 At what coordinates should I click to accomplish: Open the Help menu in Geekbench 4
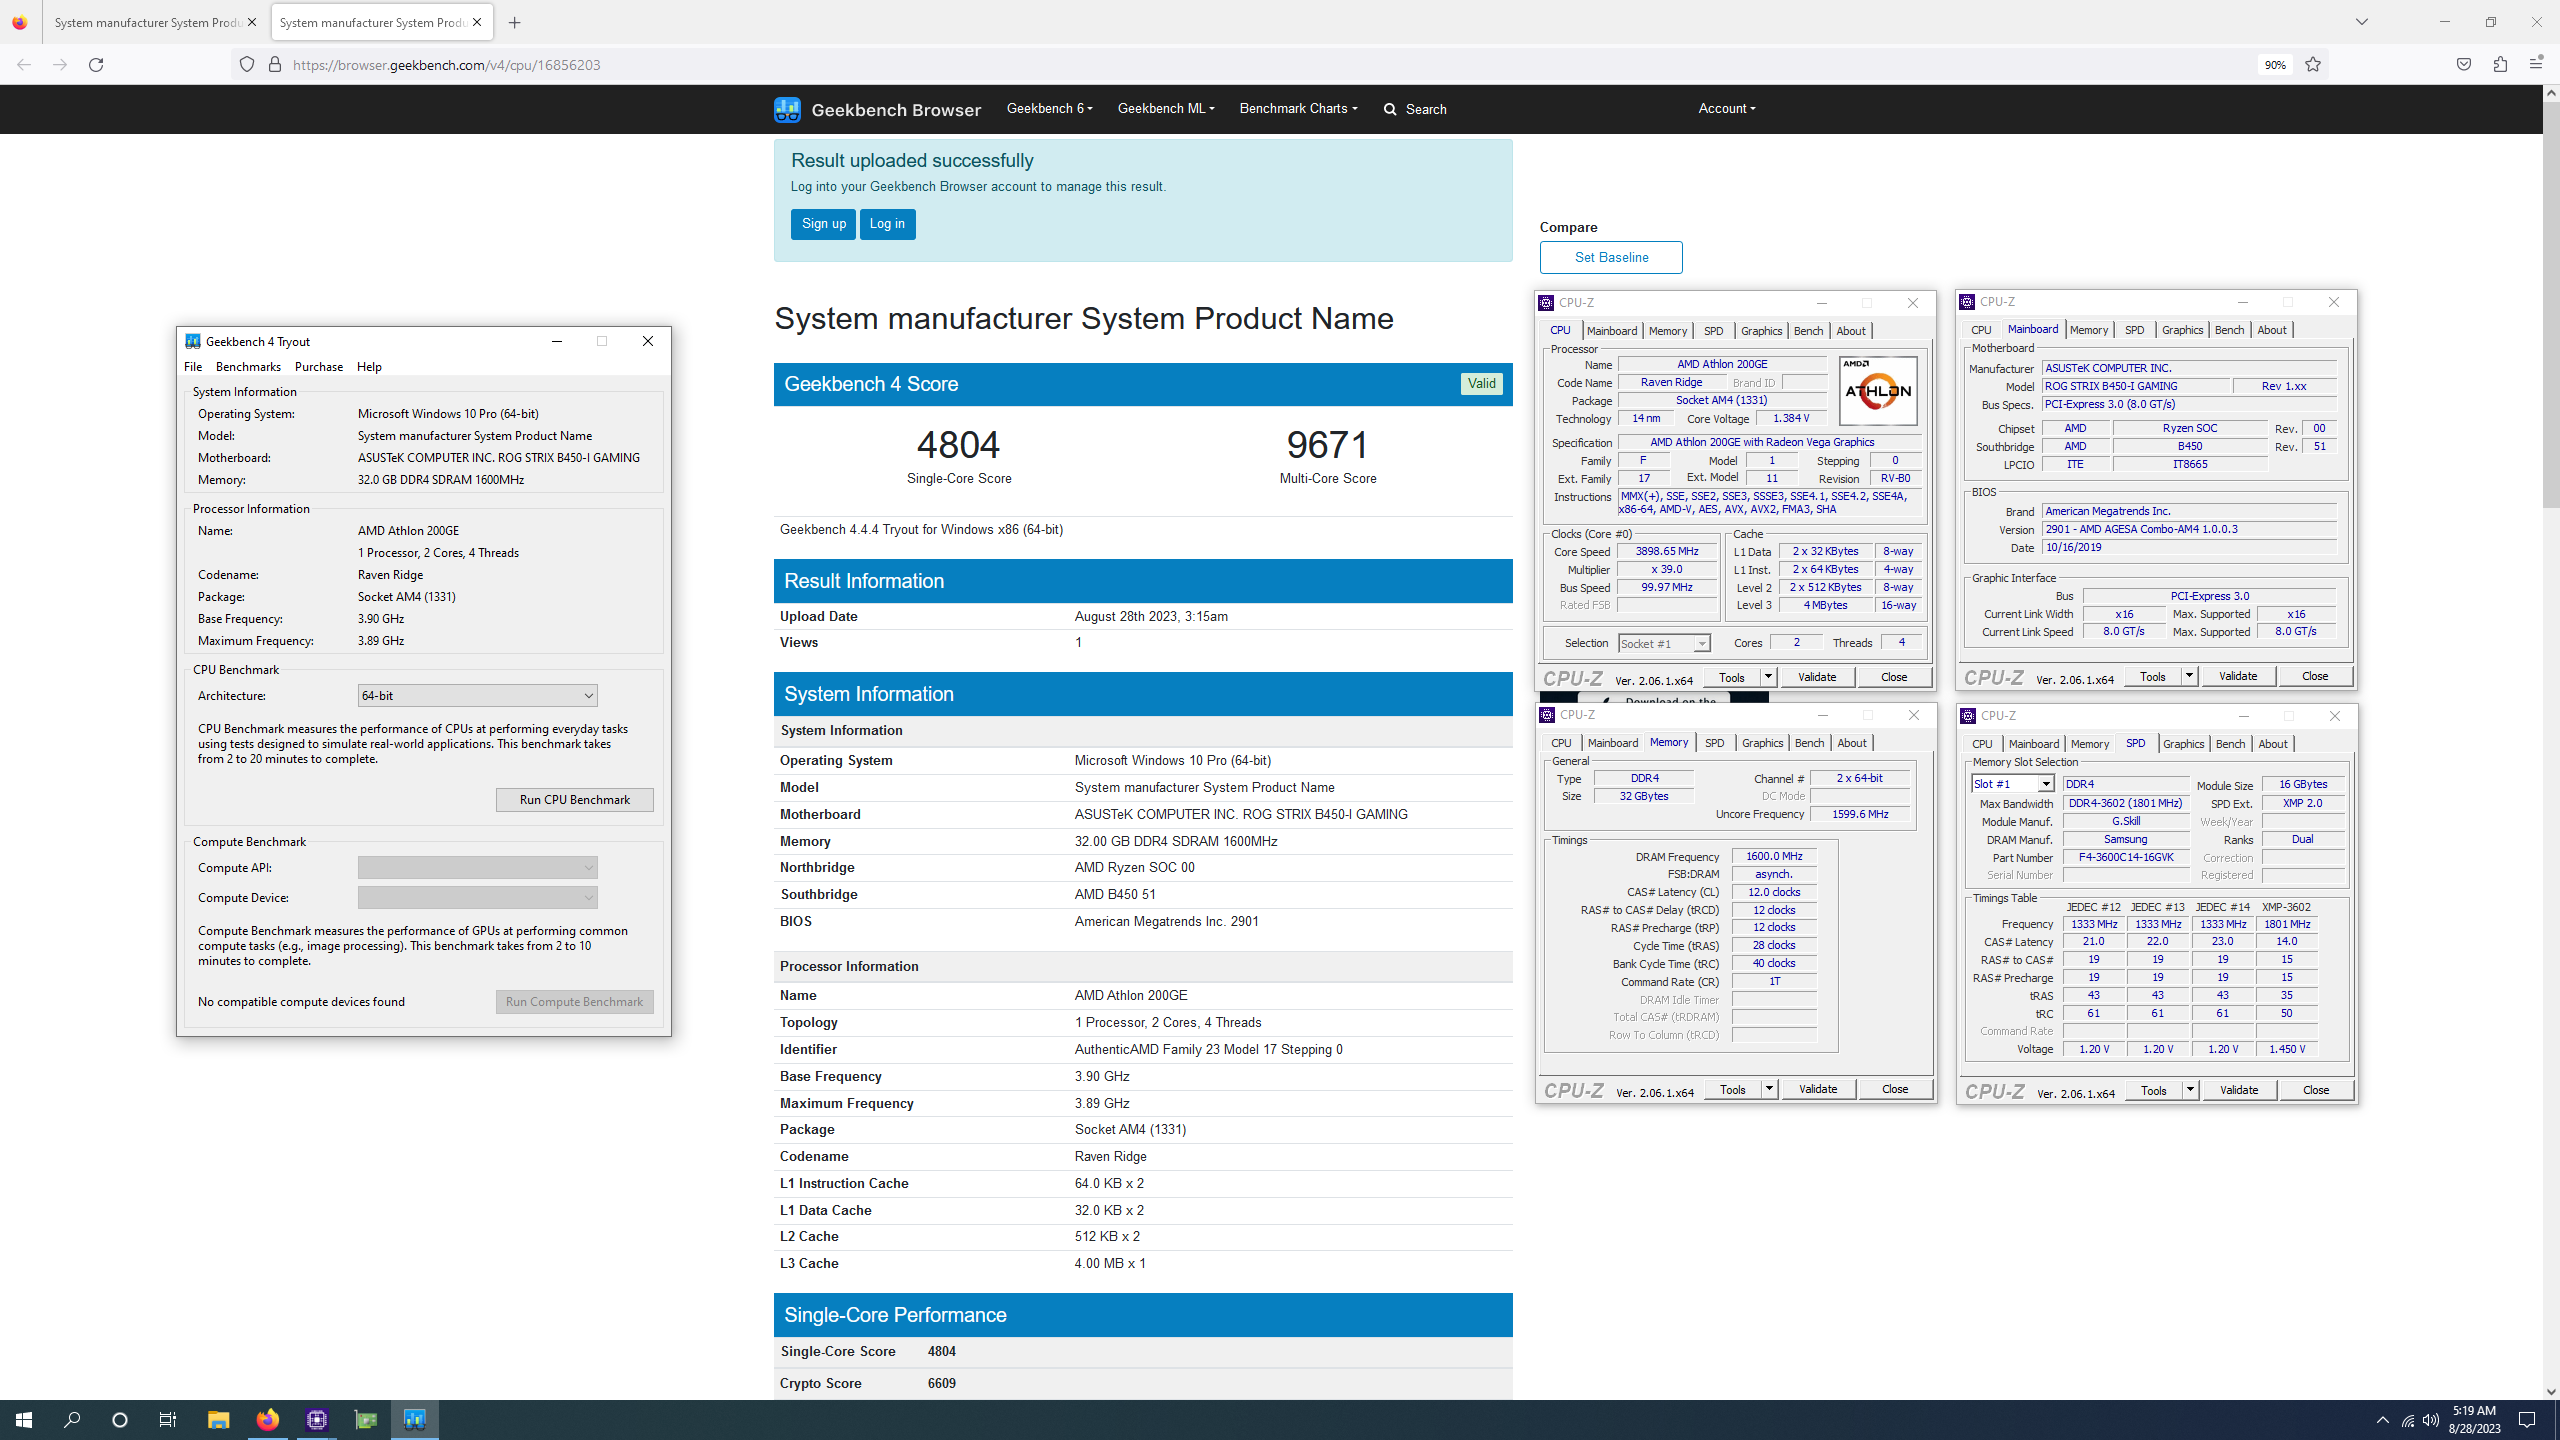369,367
